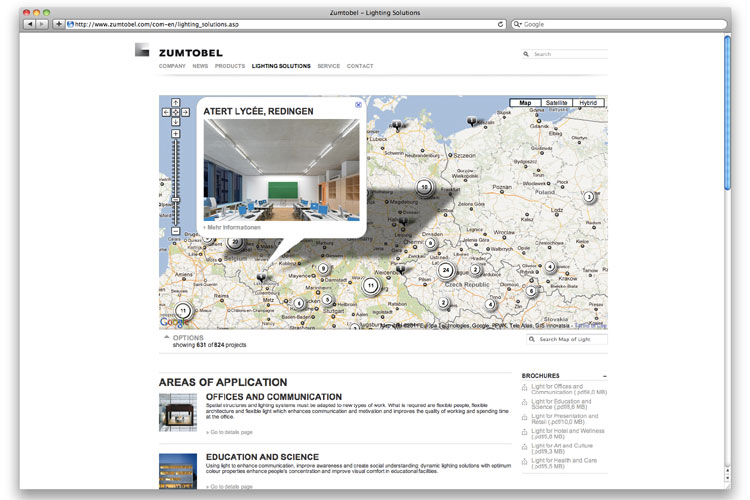Open the News menu

tap(200, 66)
